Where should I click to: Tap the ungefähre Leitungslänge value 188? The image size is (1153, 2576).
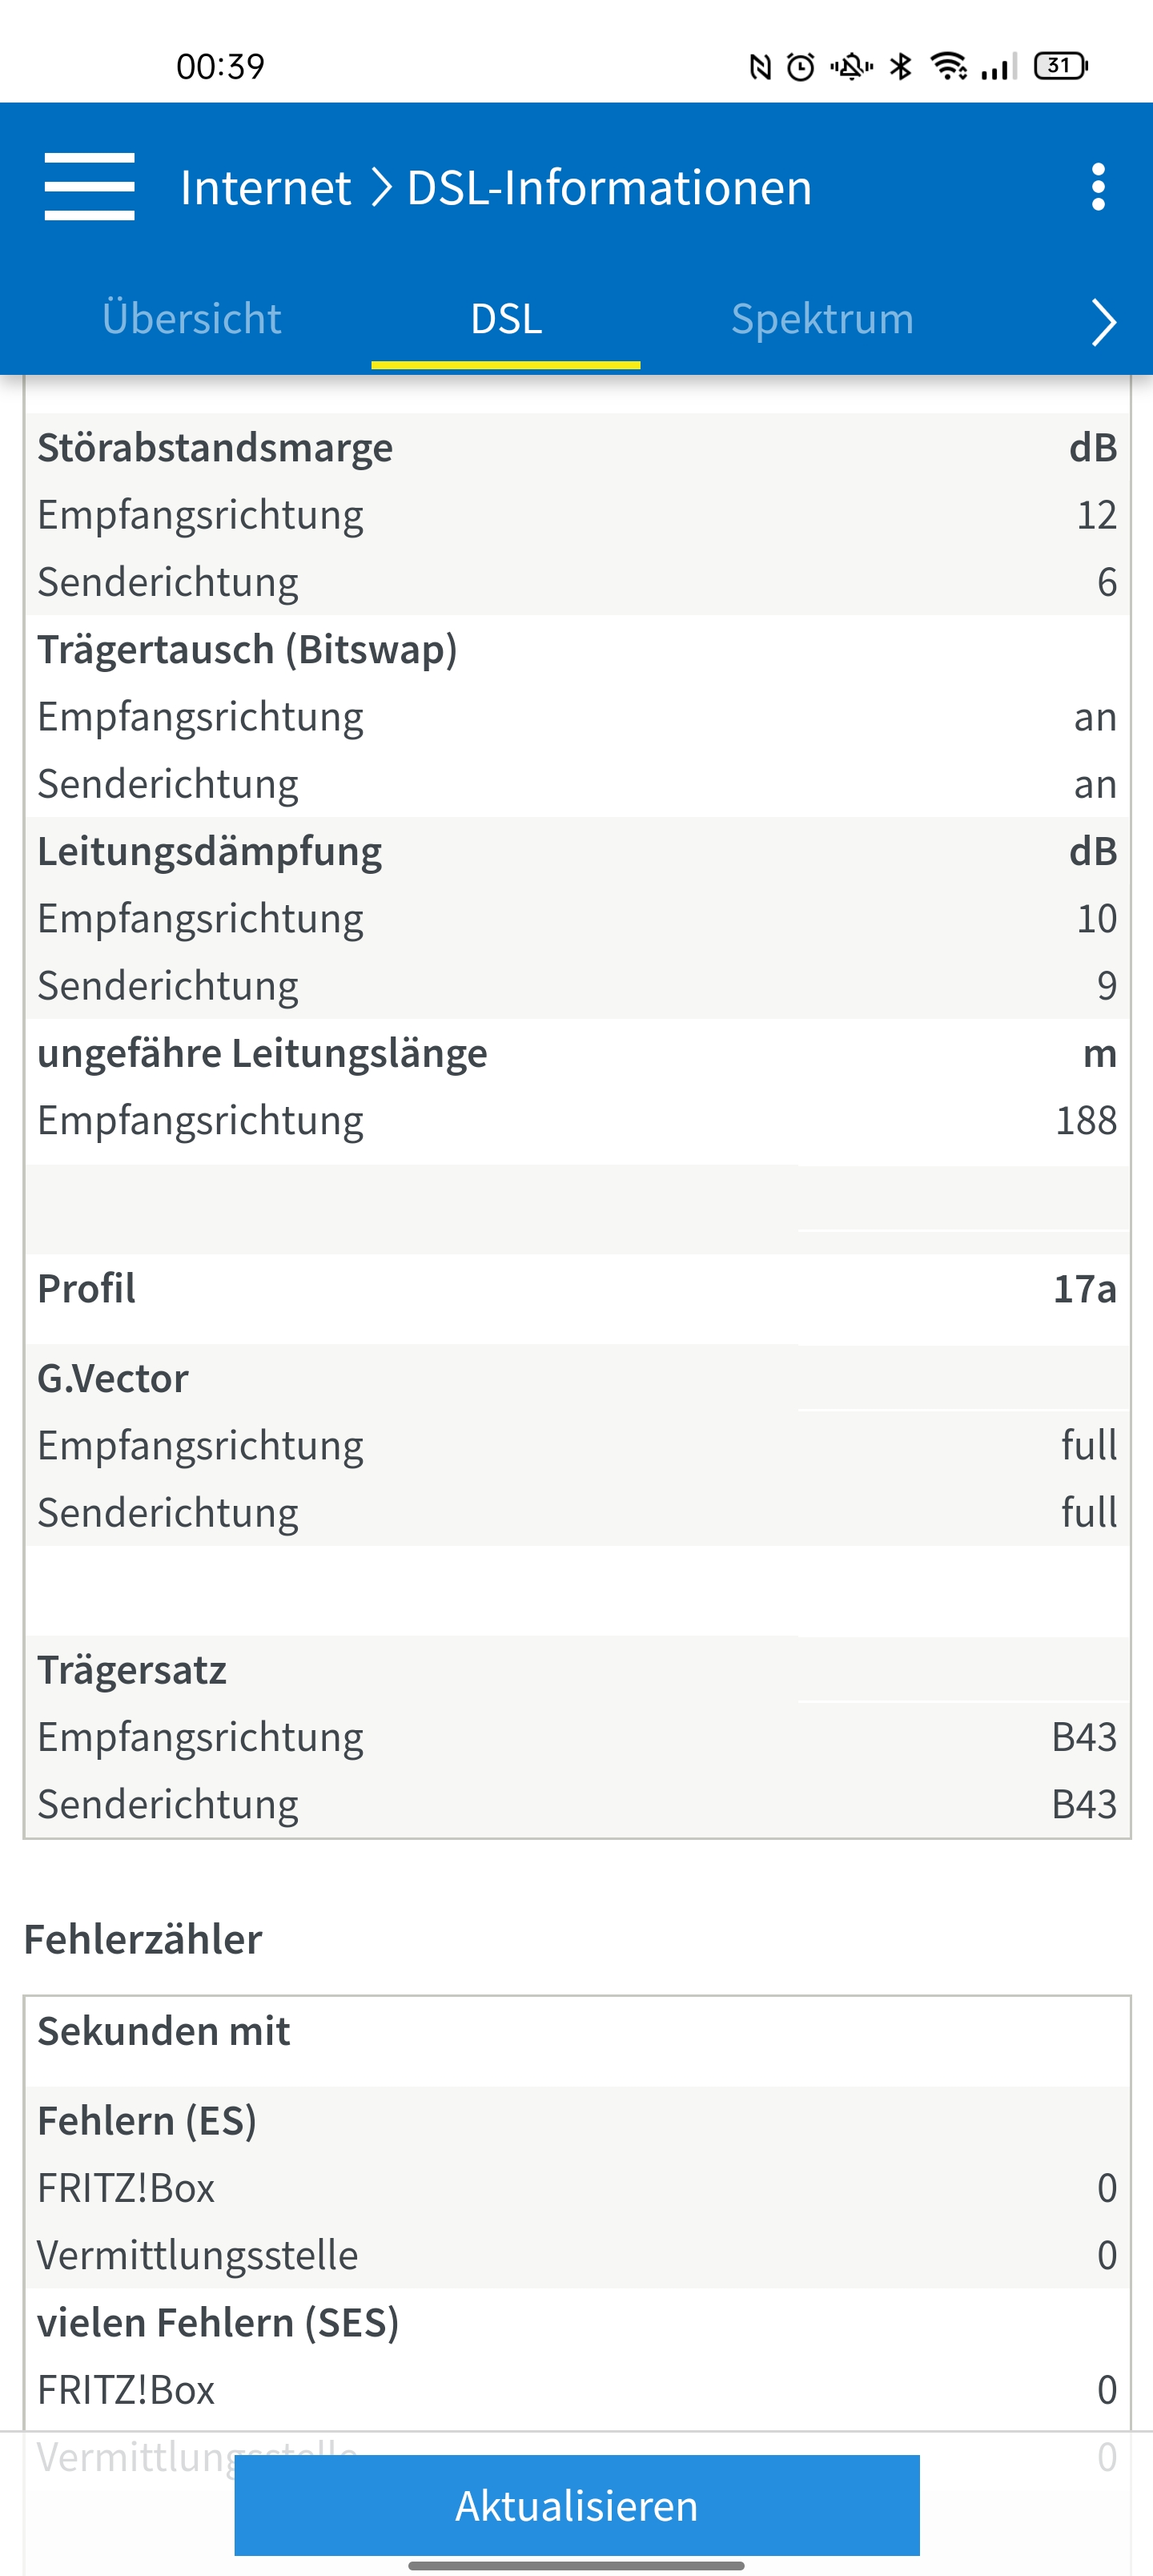coord(1086,1120)
